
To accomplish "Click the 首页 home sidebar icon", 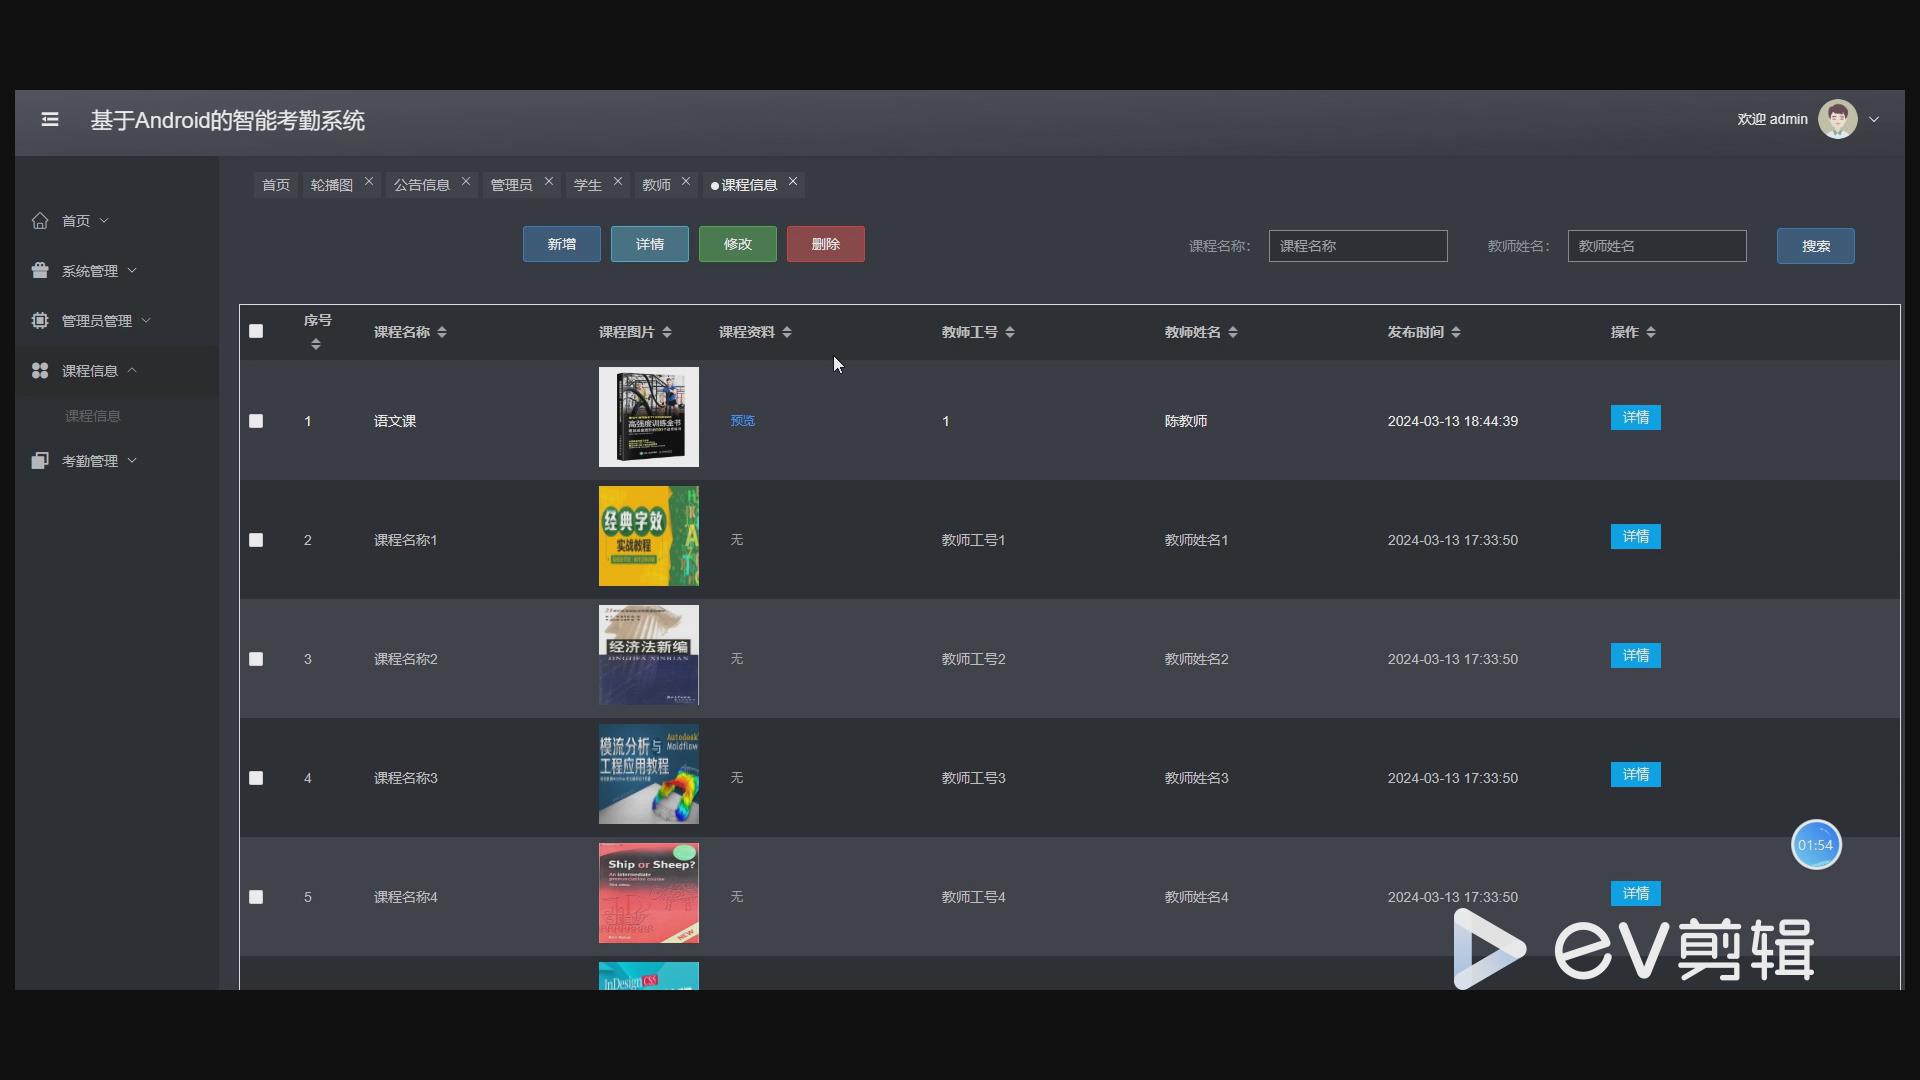I will click(40, 221).
